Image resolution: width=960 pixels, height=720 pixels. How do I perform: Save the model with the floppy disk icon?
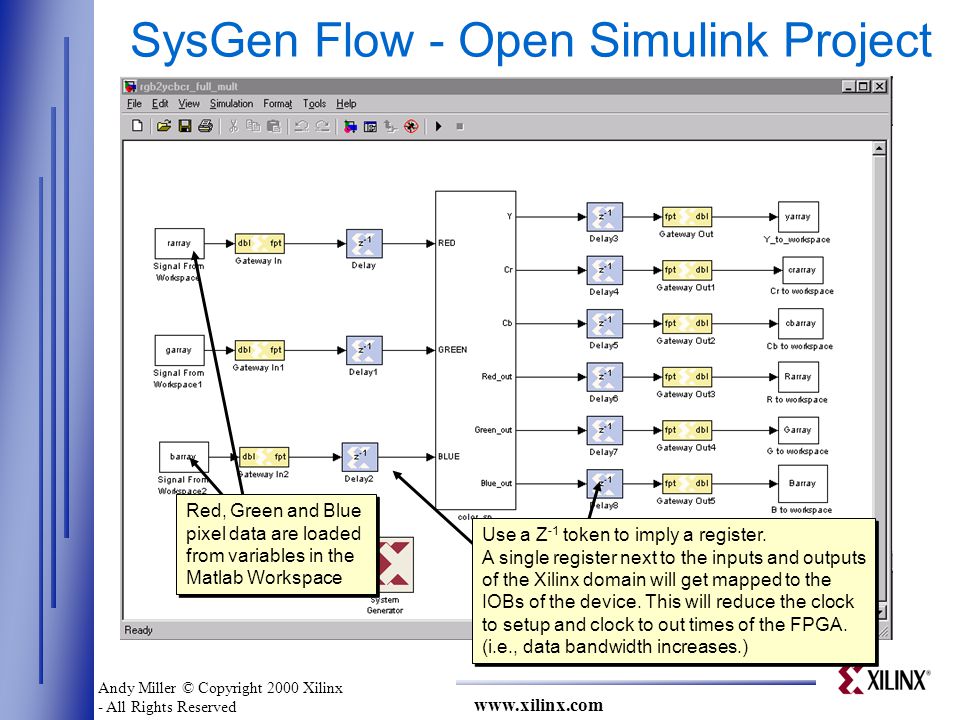click(x=184, y=126)
